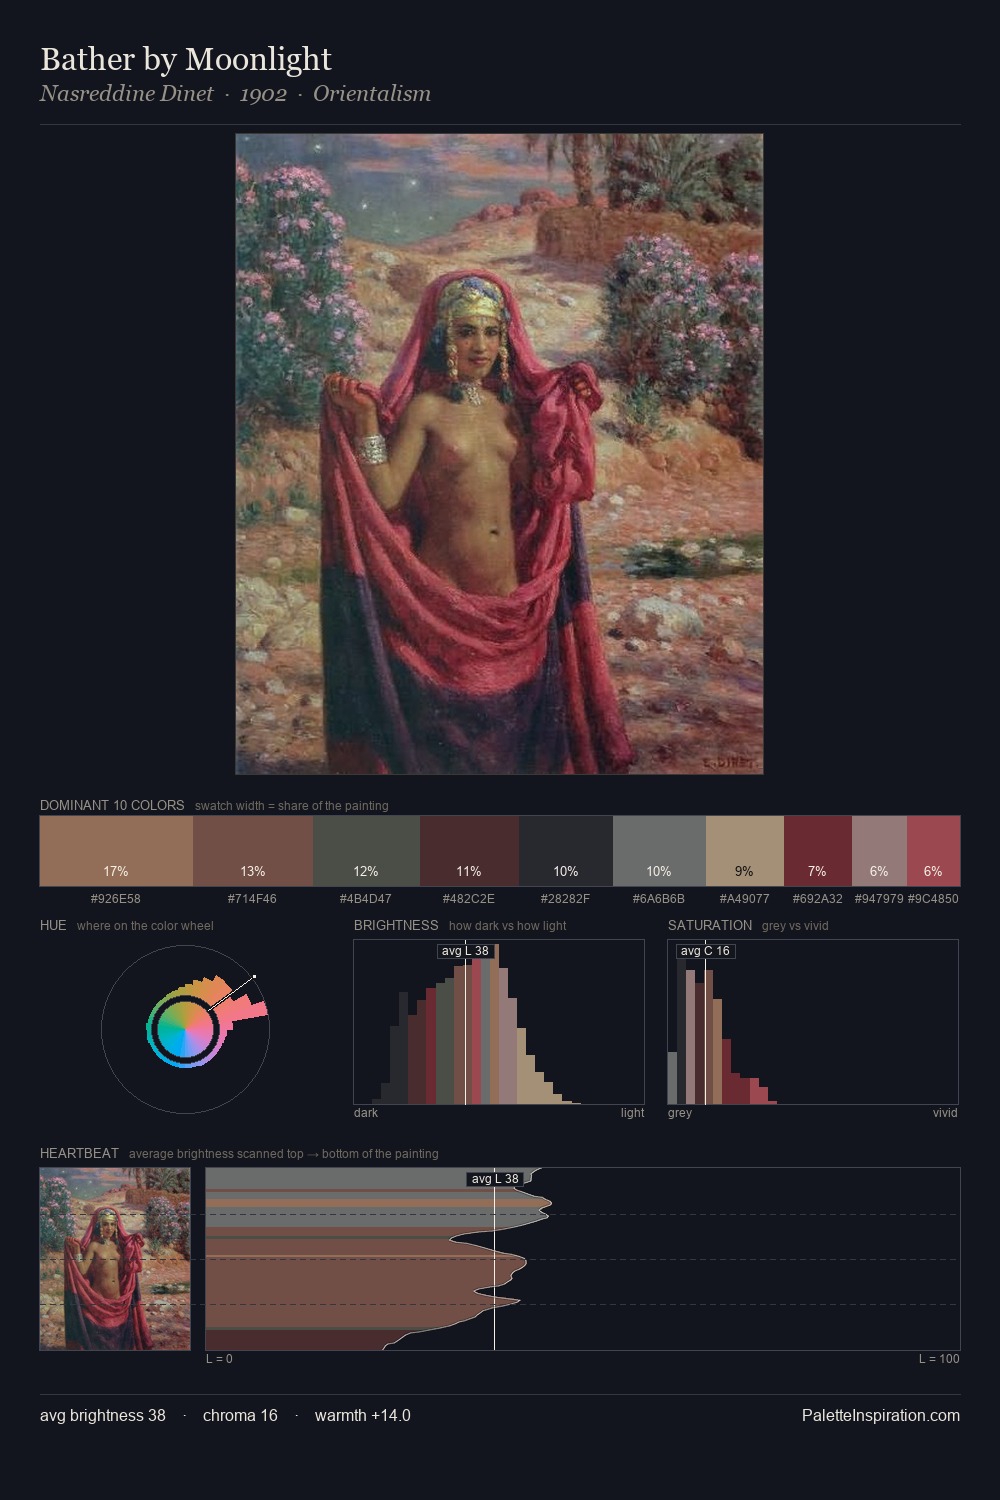Pick the #A49077 tan swatch
This screenshot has width=1000, height=1500.
pos(745,851)
